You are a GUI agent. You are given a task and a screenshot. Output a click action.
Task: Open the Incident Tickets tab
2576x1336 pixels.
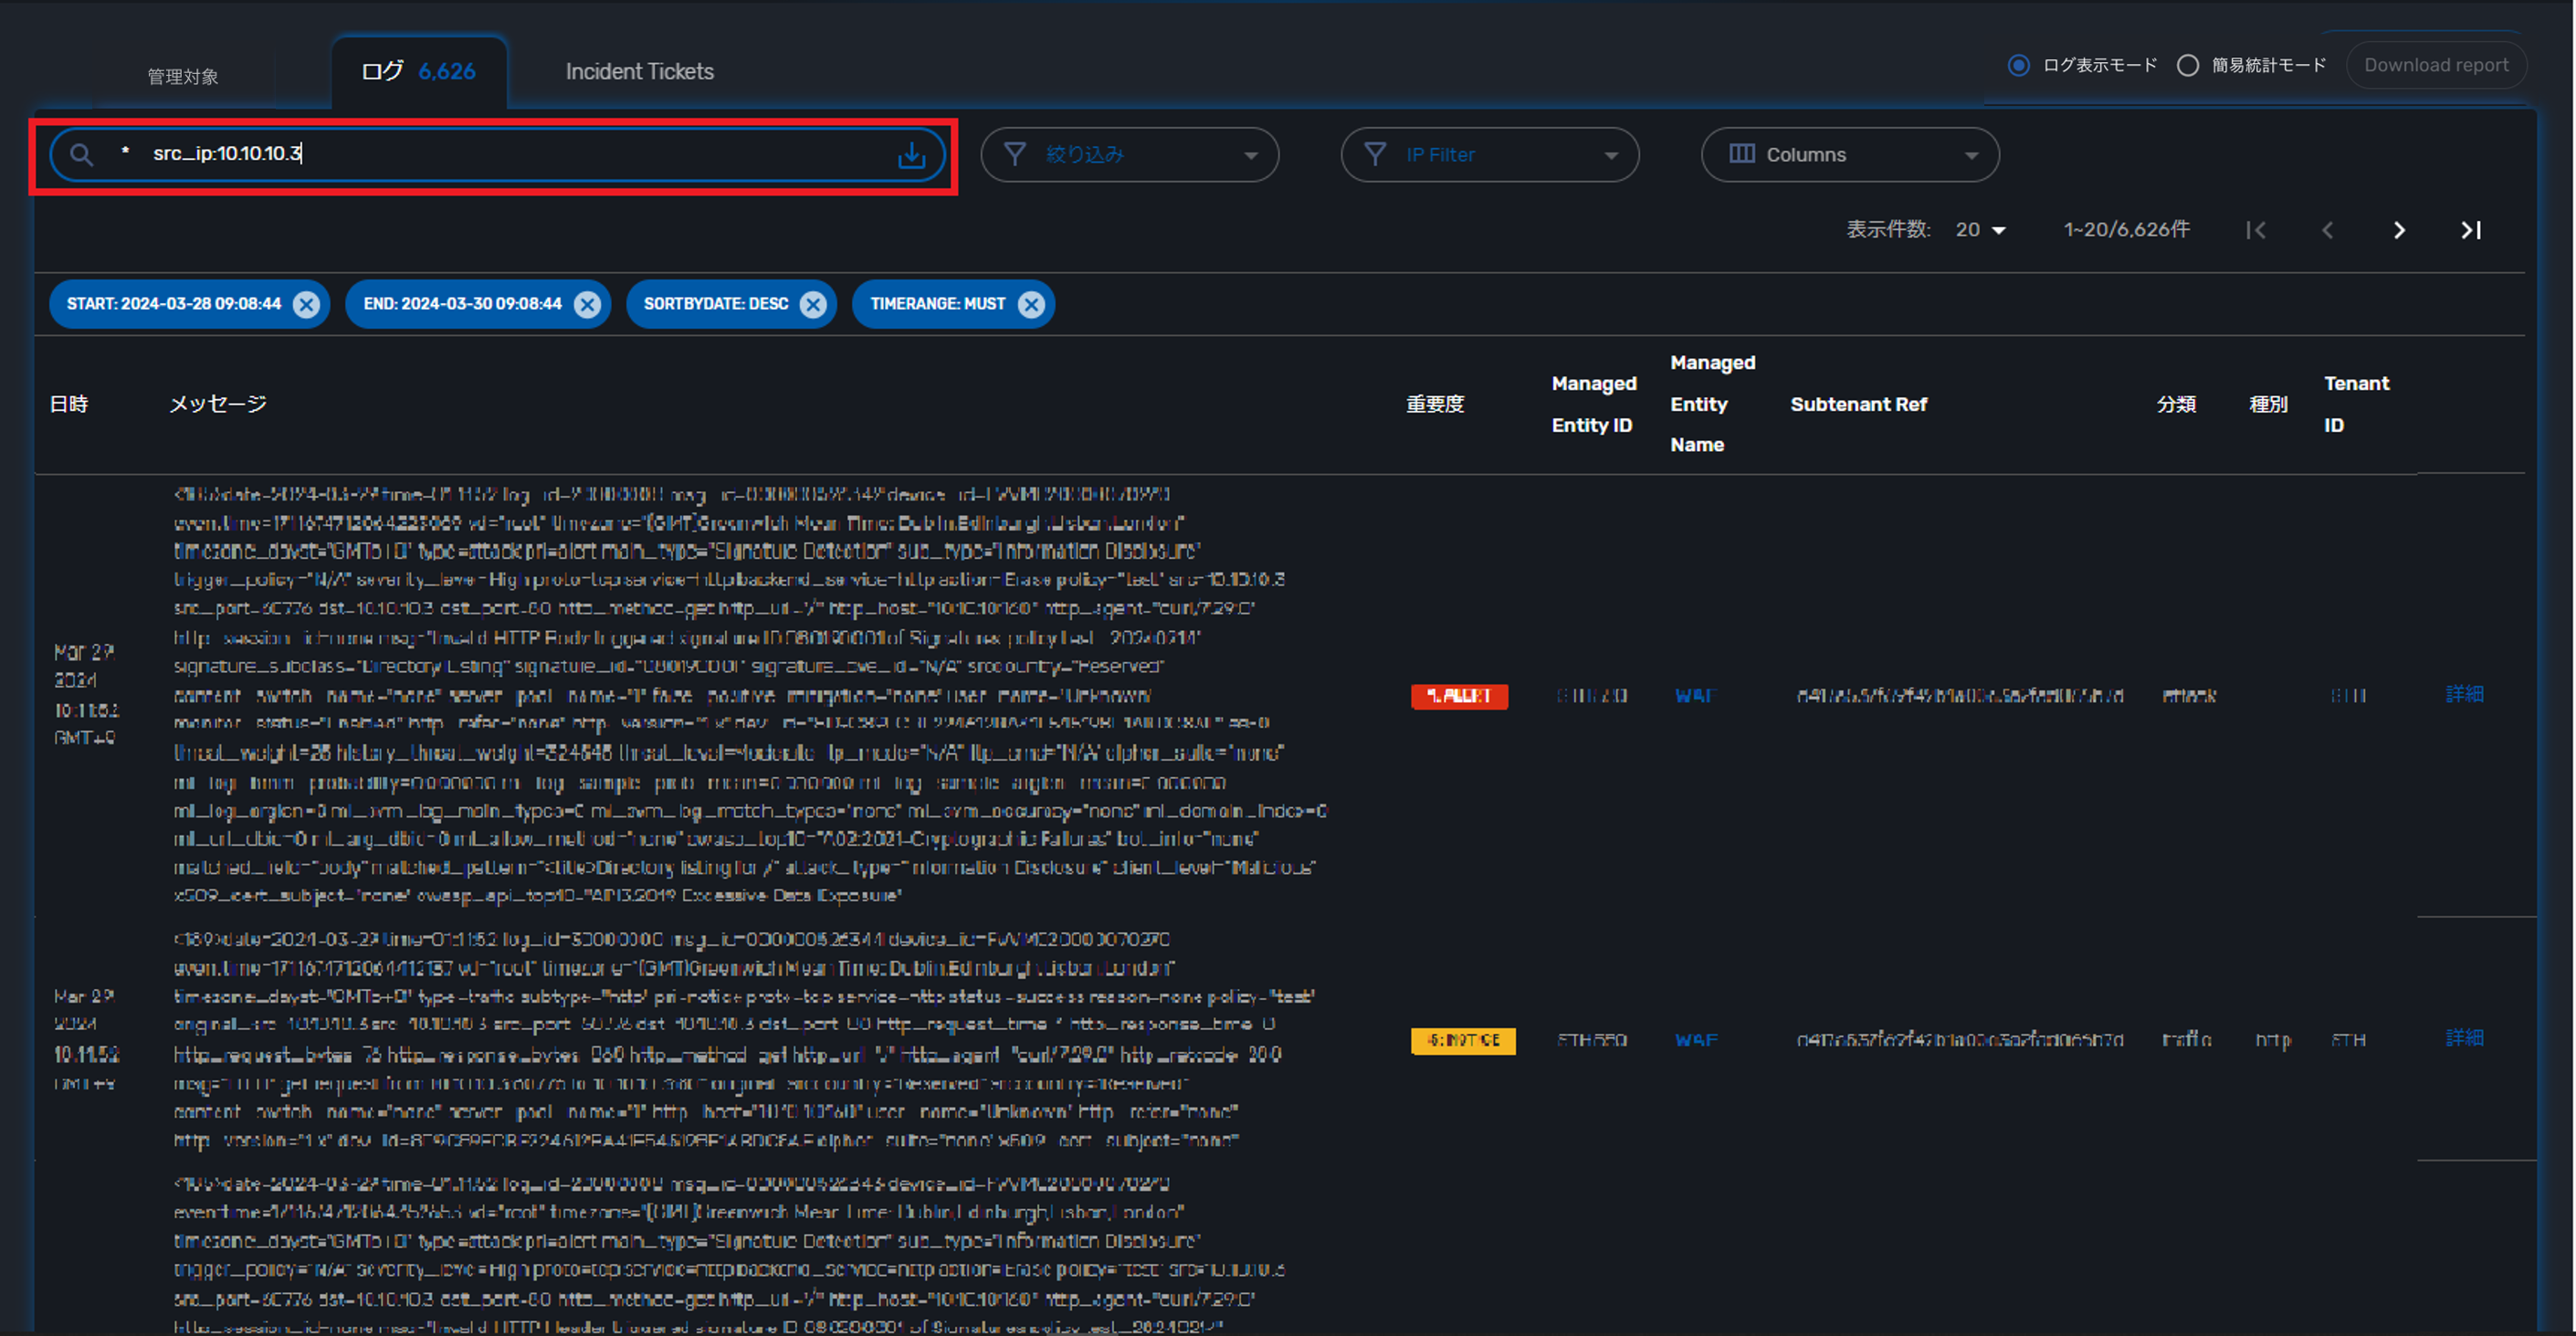(x=639, y=72)
